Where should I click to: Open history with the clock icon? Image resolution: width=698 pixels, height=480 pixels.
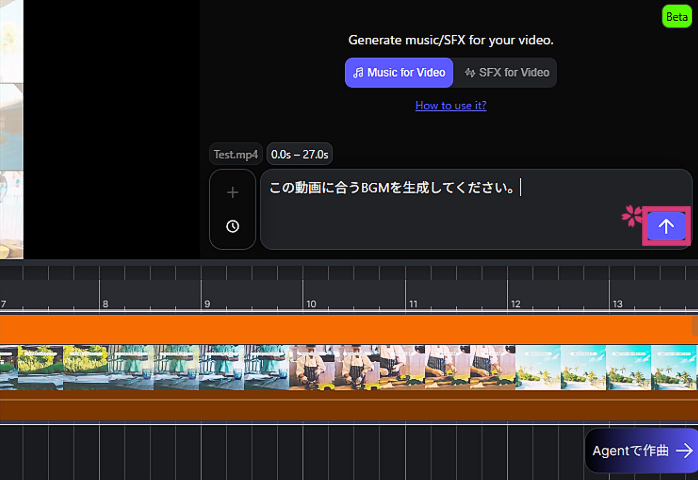coord(232,227)
